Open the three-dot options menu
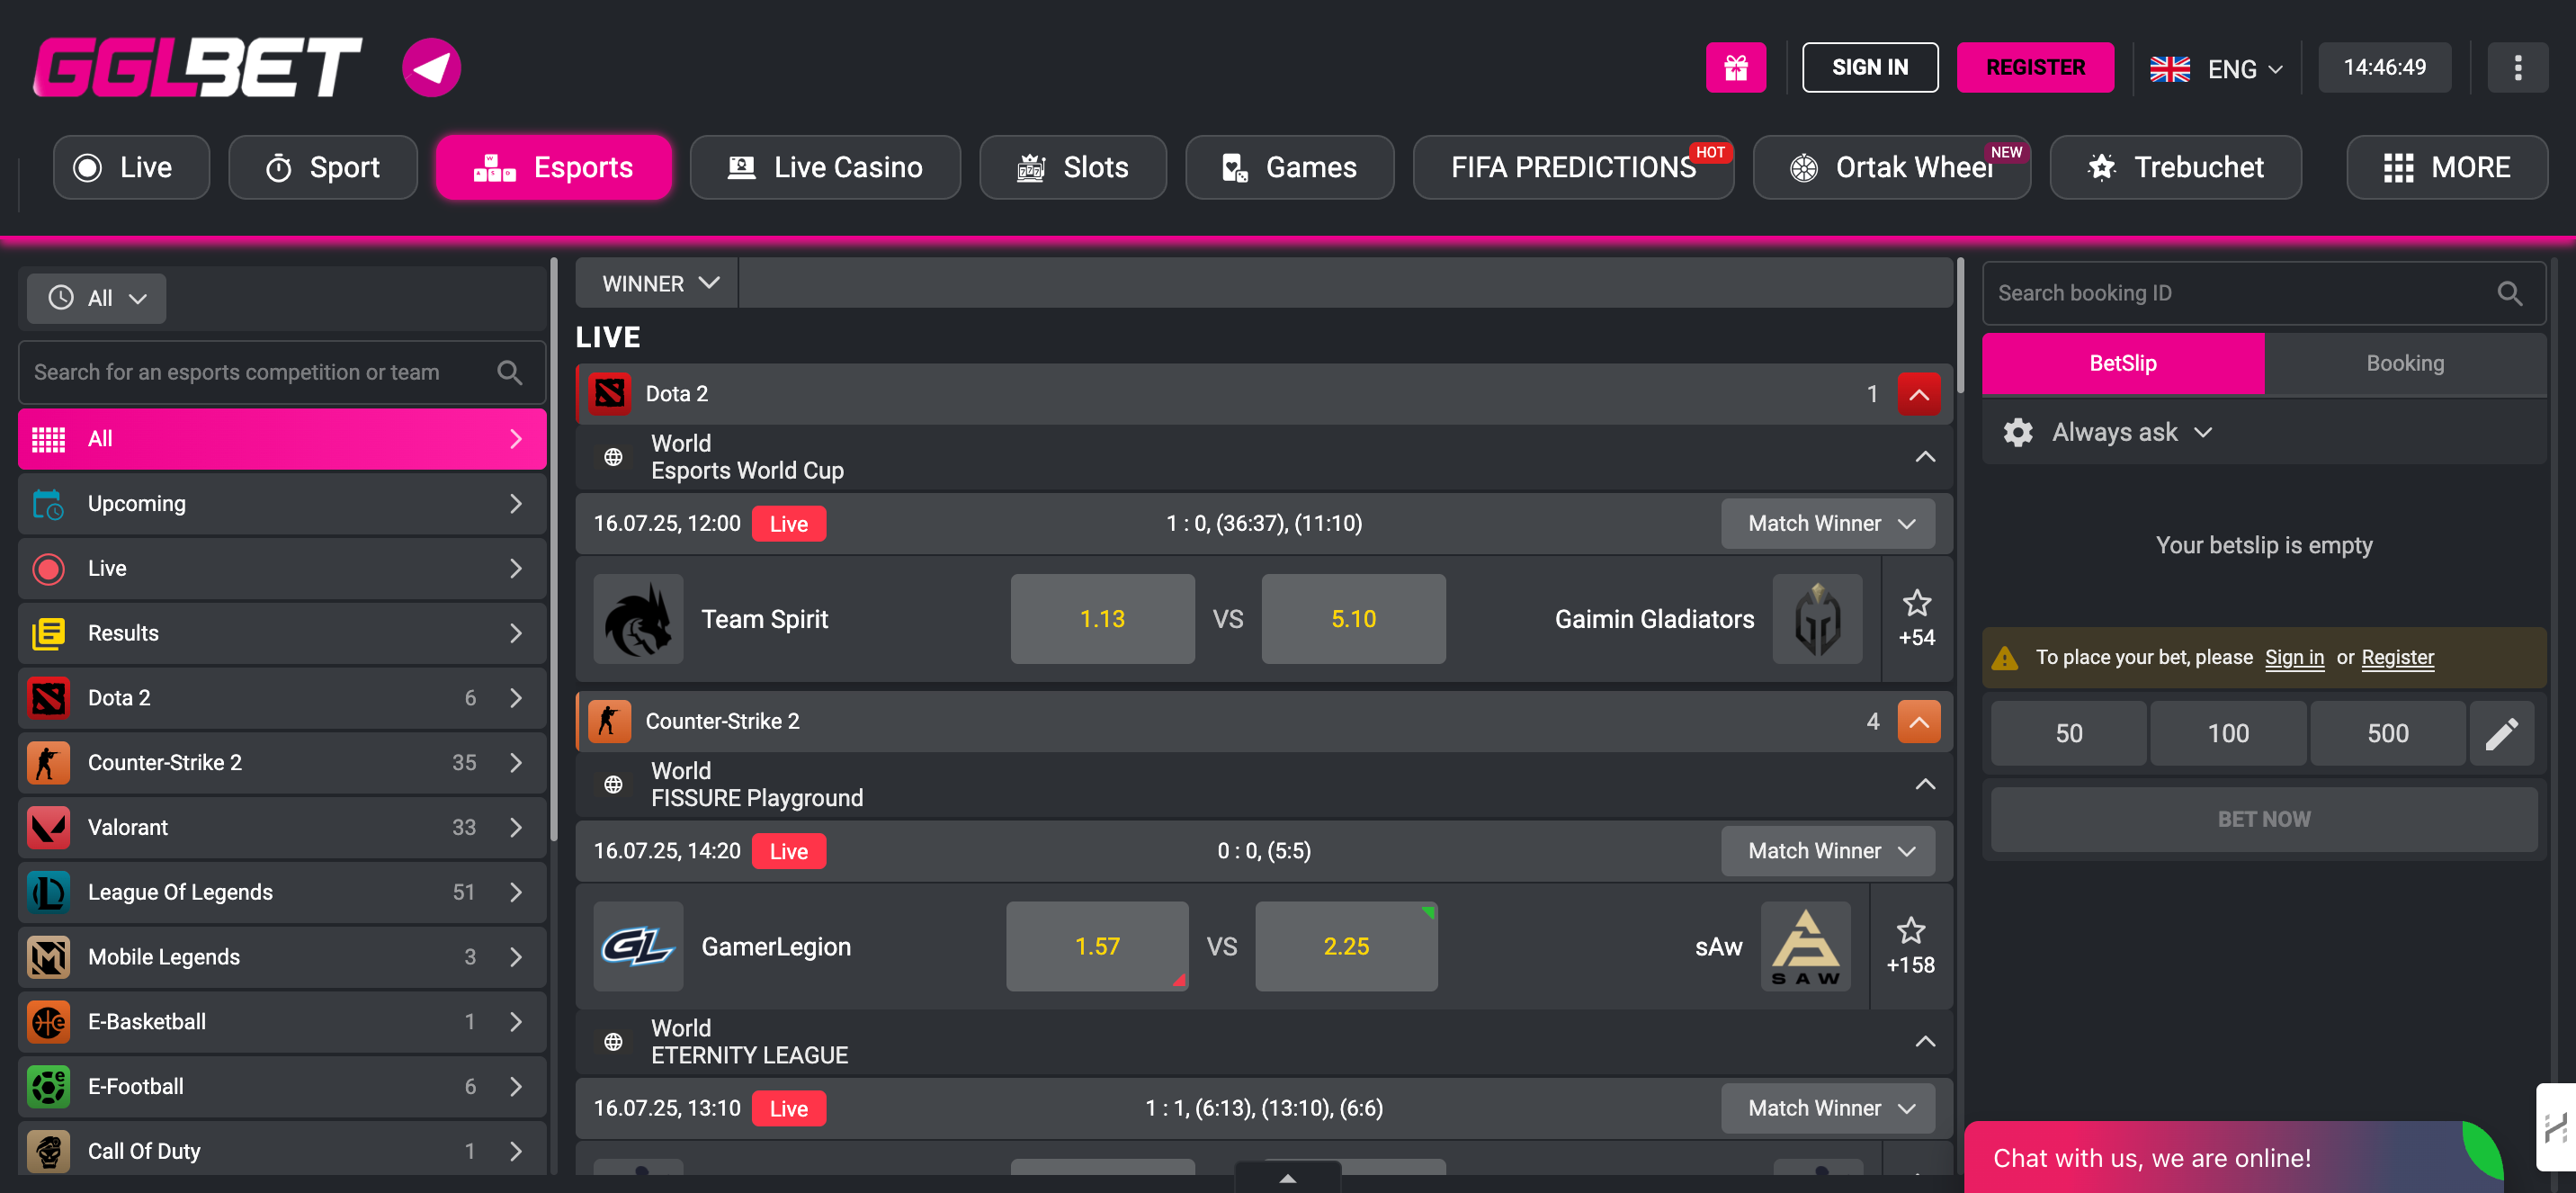Image resolution: width=2576 pixels, height=1193 pixels. point(2517,67)
